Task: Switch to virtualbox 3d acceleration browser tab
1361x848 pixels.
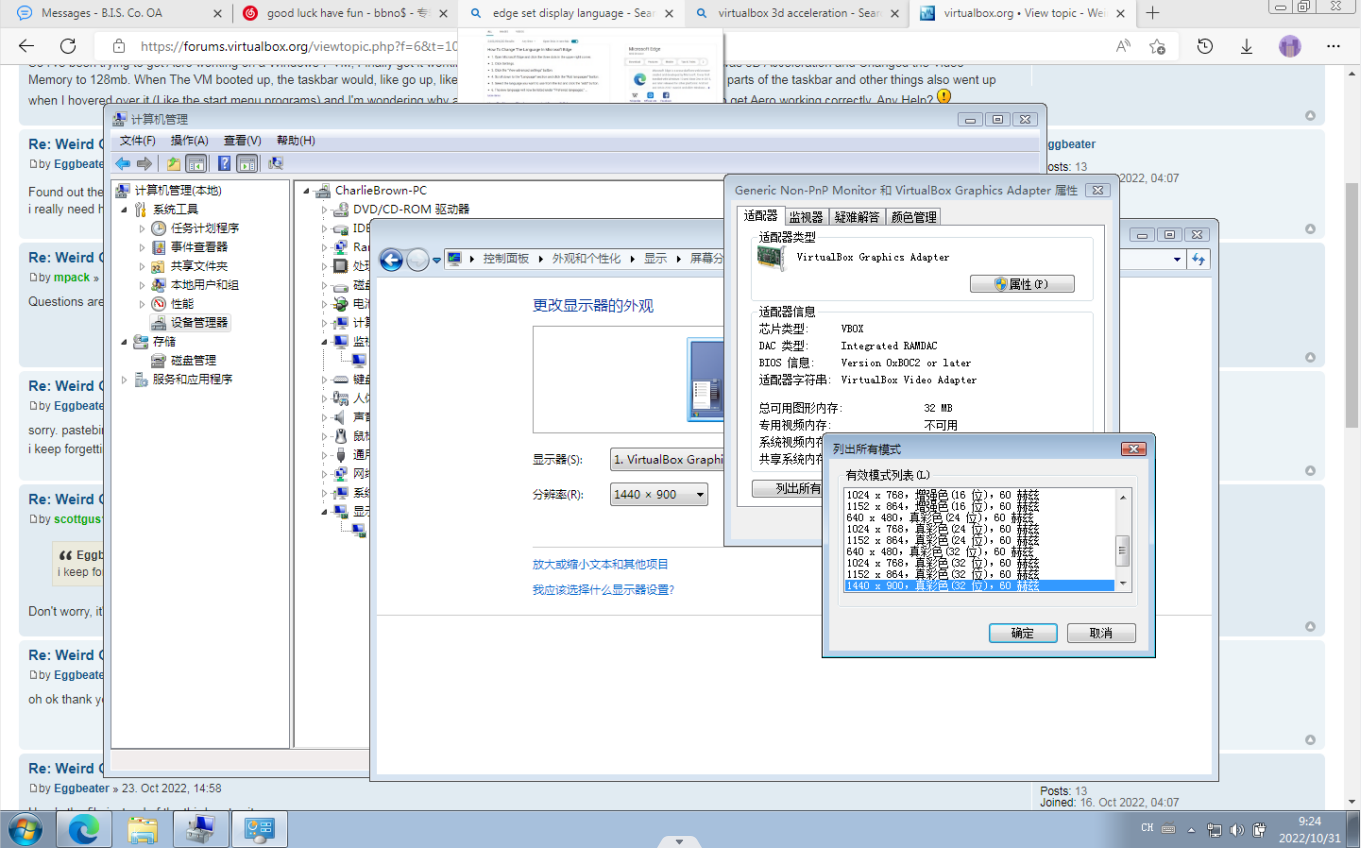Action: click(x=798, y=13)
